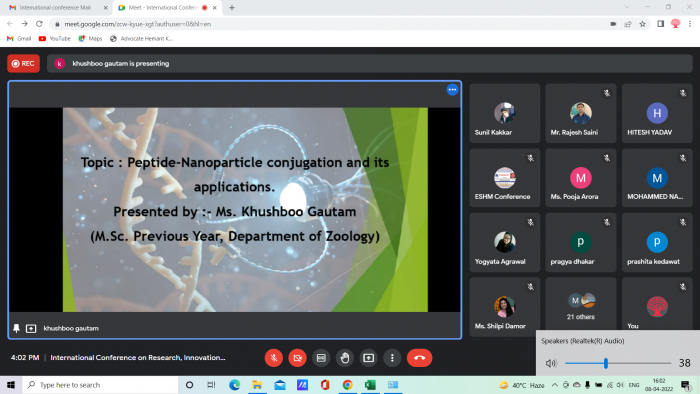700x394 pixels.
Task: Open more options three-dot menu in call bar
Action: [x=392, y=358]
